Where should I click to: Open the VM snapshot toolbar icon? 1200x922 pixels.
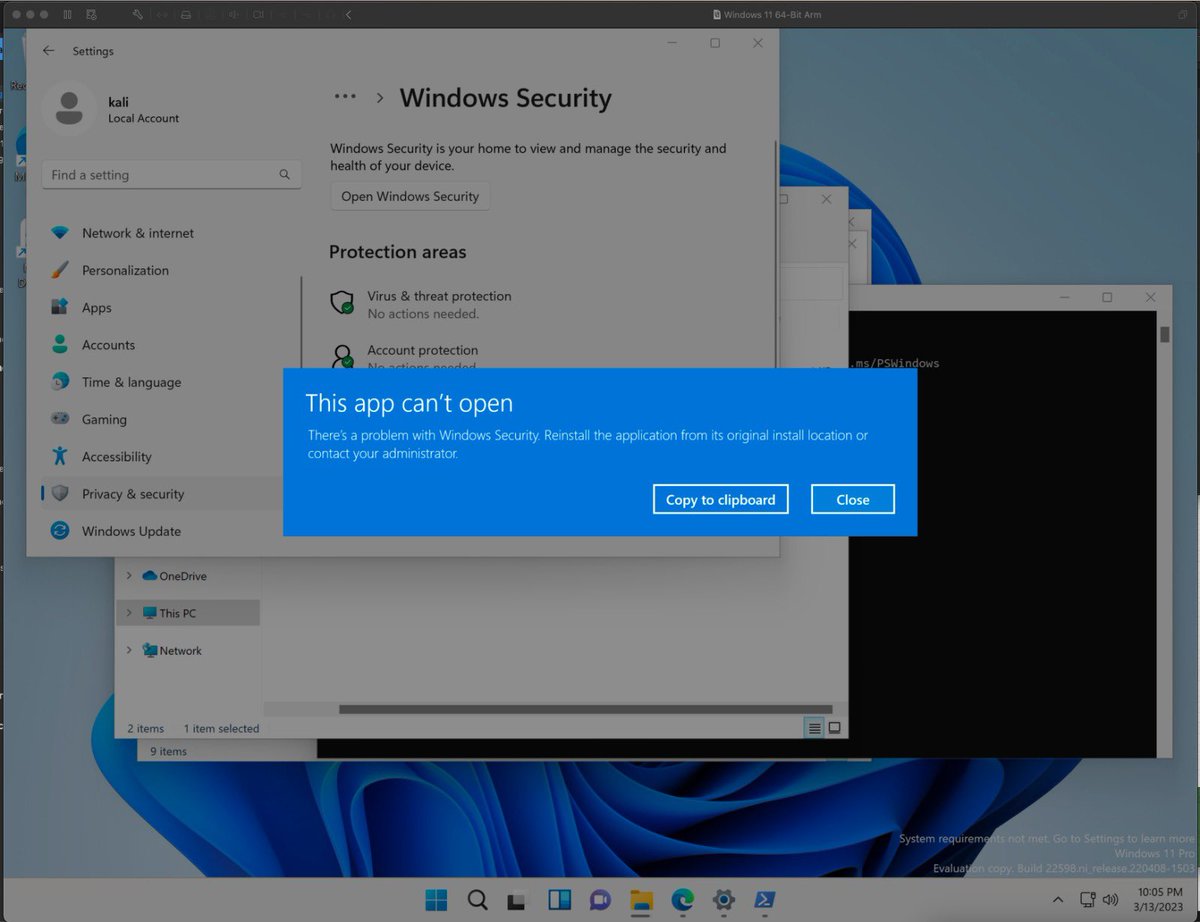pos(92,15)
